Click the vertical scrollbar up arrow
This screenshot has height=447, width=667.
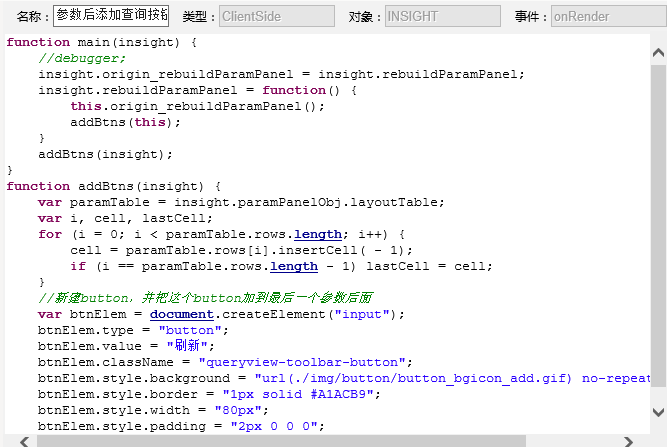click(x=658, y=53)
